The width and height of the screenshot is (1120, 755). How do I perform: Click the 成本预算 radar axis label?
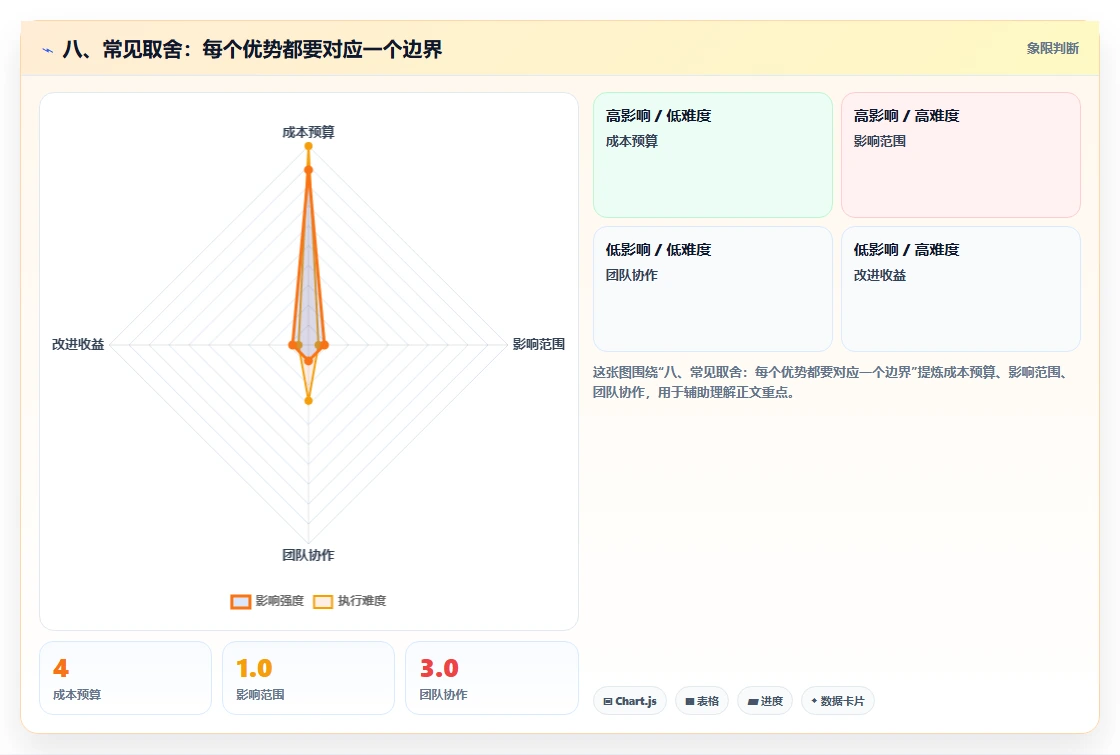(x=309, y=132)
